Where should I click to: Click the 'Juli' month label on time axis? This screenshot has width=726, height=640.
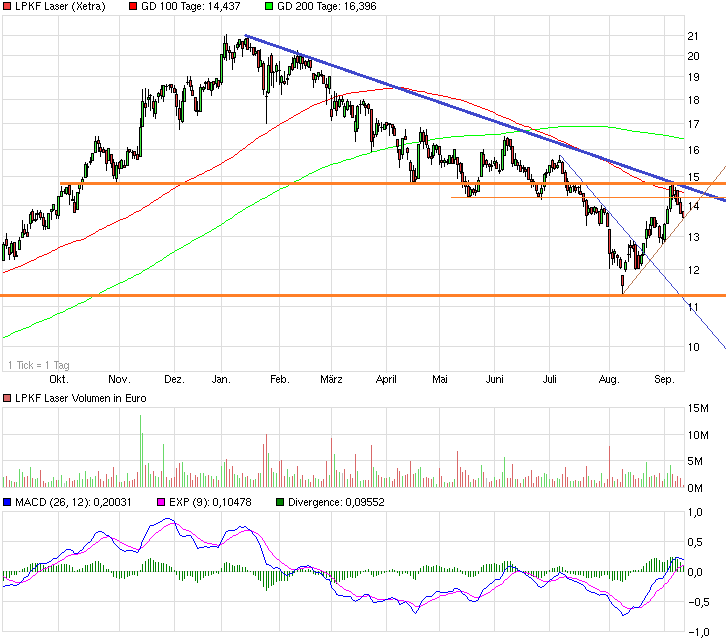point(550,379)
